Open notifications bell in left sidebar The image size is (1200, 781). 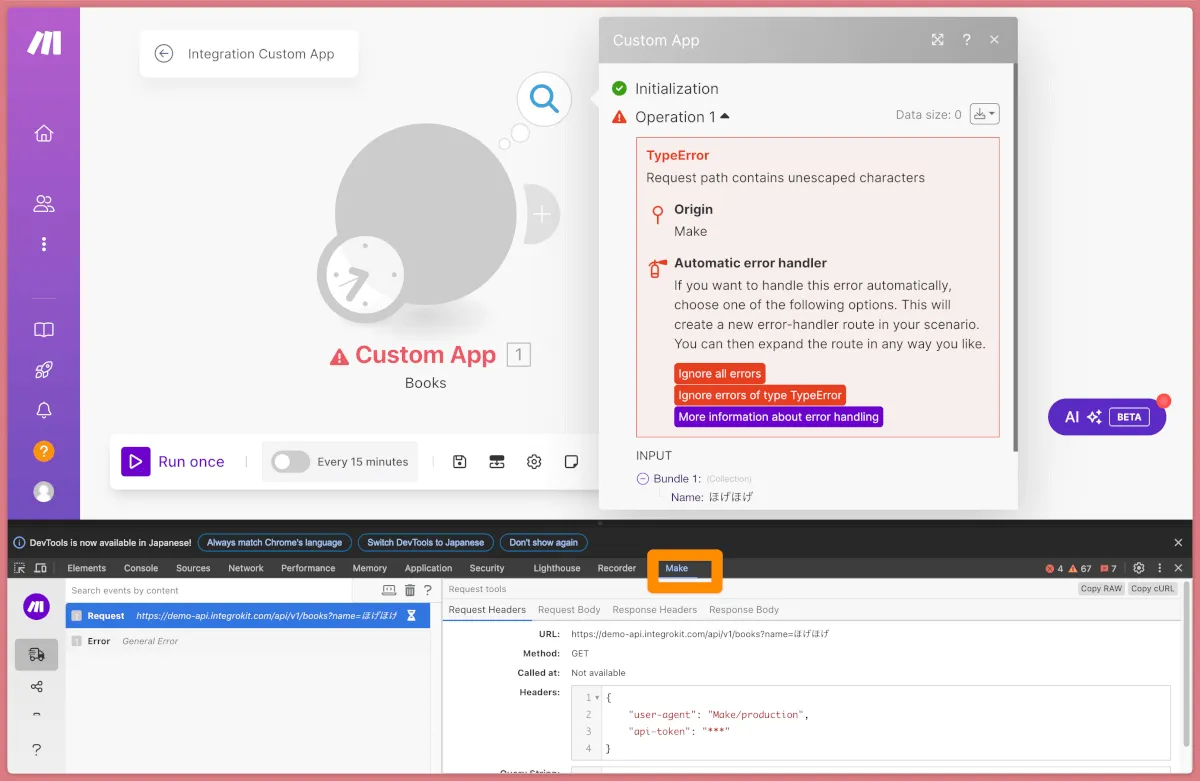[43, 410]
